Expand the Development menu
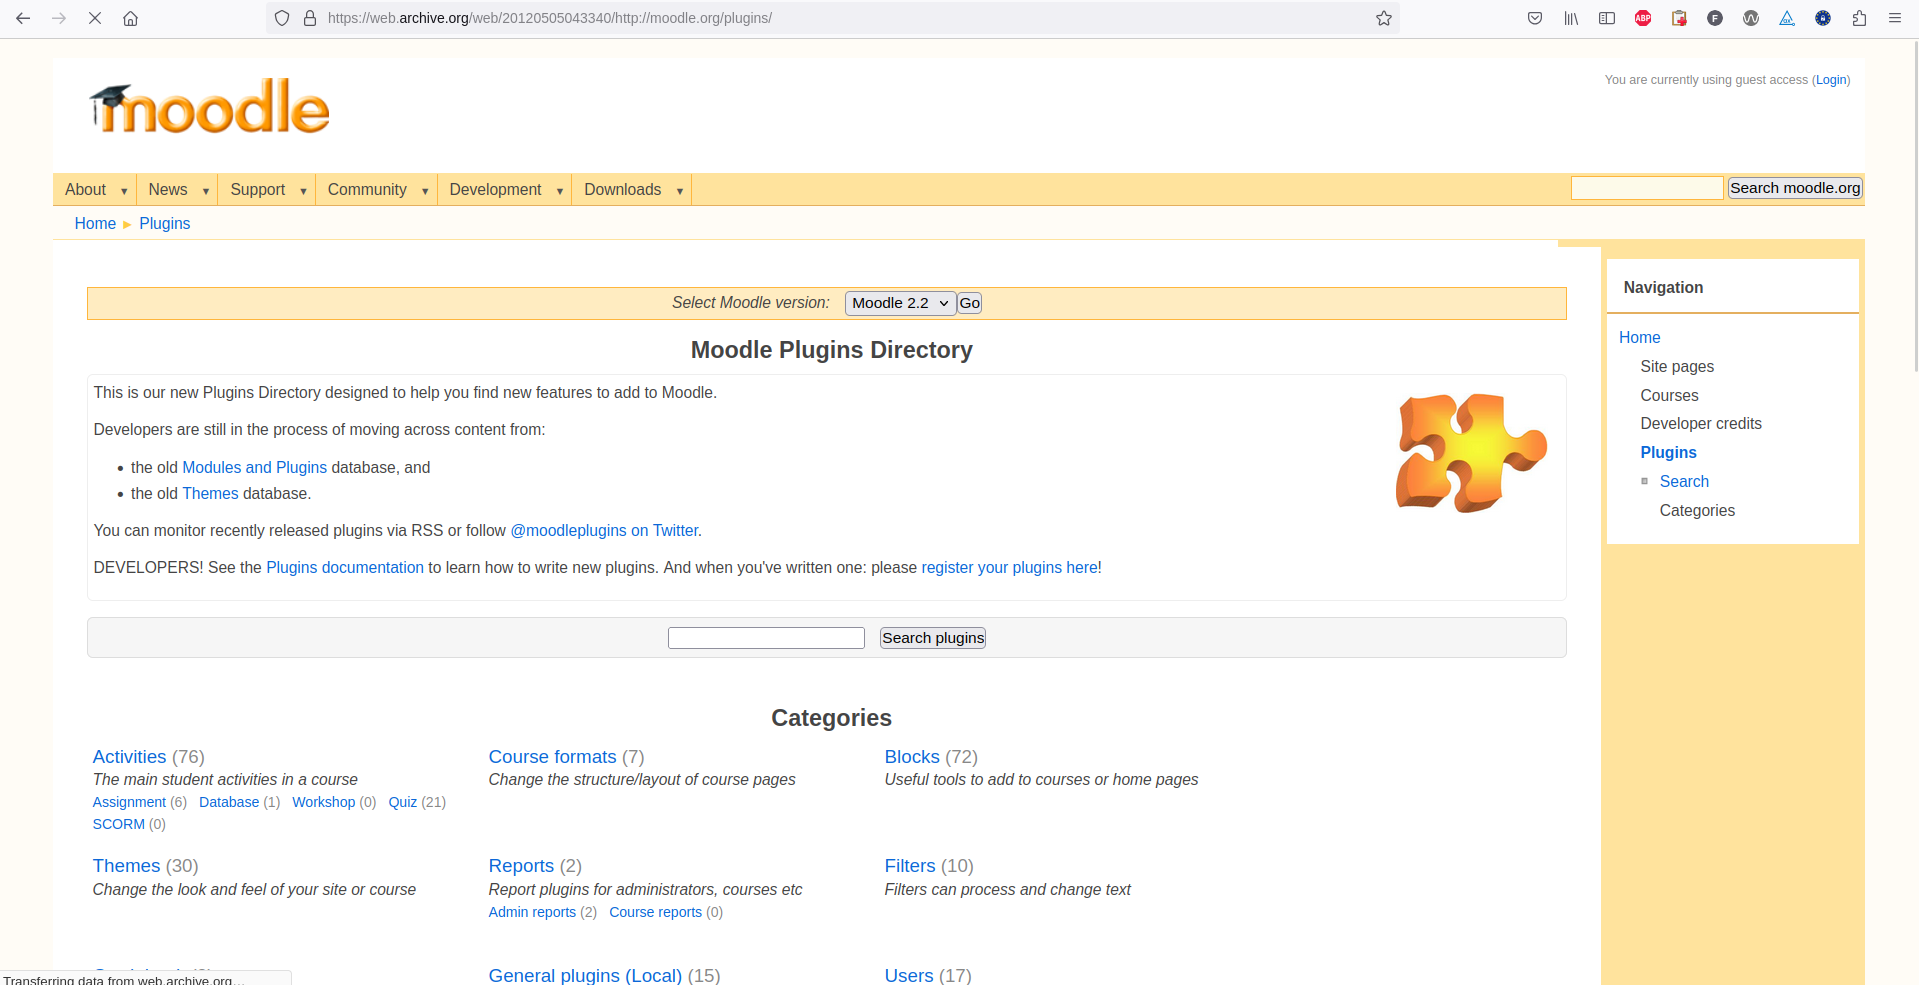 tap(505, 190)
